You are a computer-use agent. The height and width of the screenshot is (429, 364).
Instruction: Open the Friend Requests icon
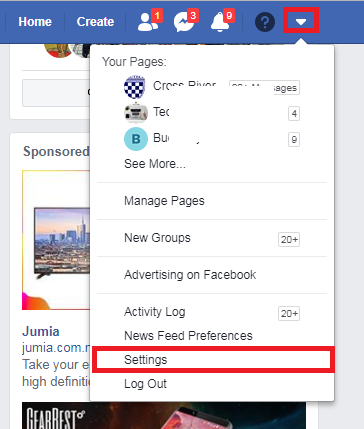click(x=148, y=22)
